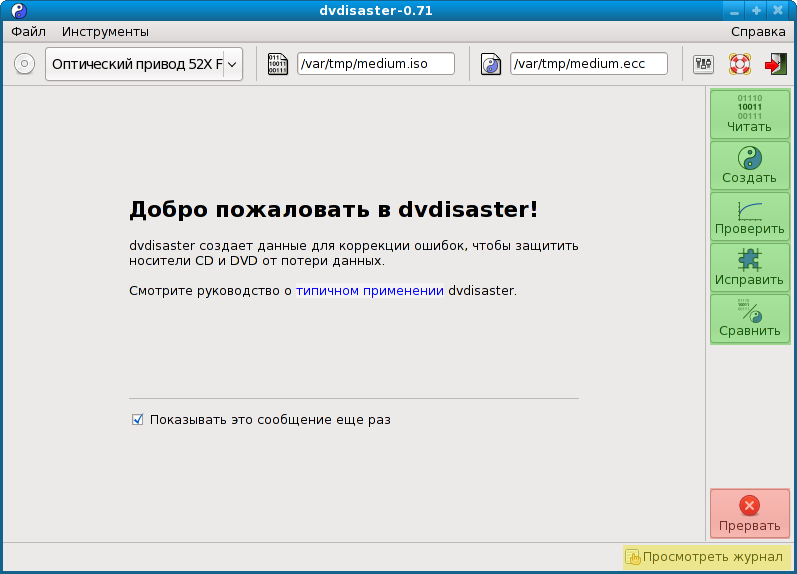Click the CD drive disc icon
Viewport: 797px width, 574px height.
coord(24,64)
